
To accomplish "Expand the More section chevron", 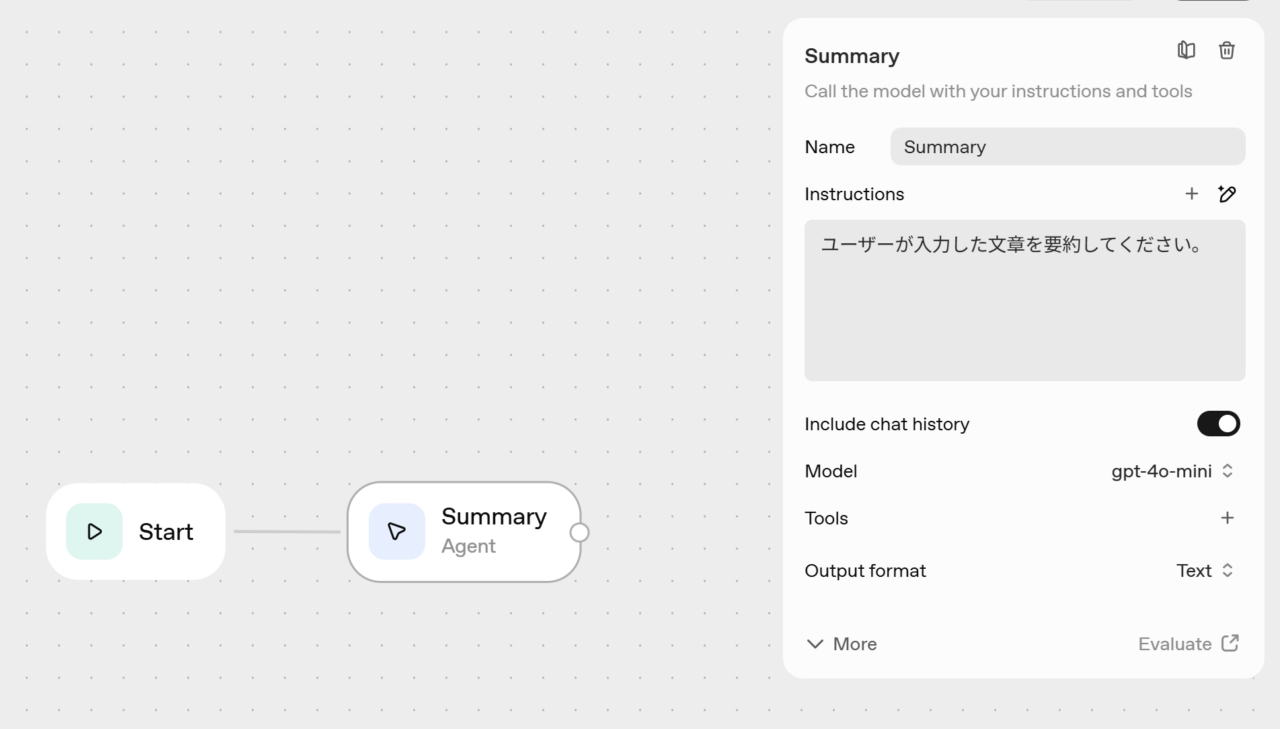I will [x=816, y=644].
